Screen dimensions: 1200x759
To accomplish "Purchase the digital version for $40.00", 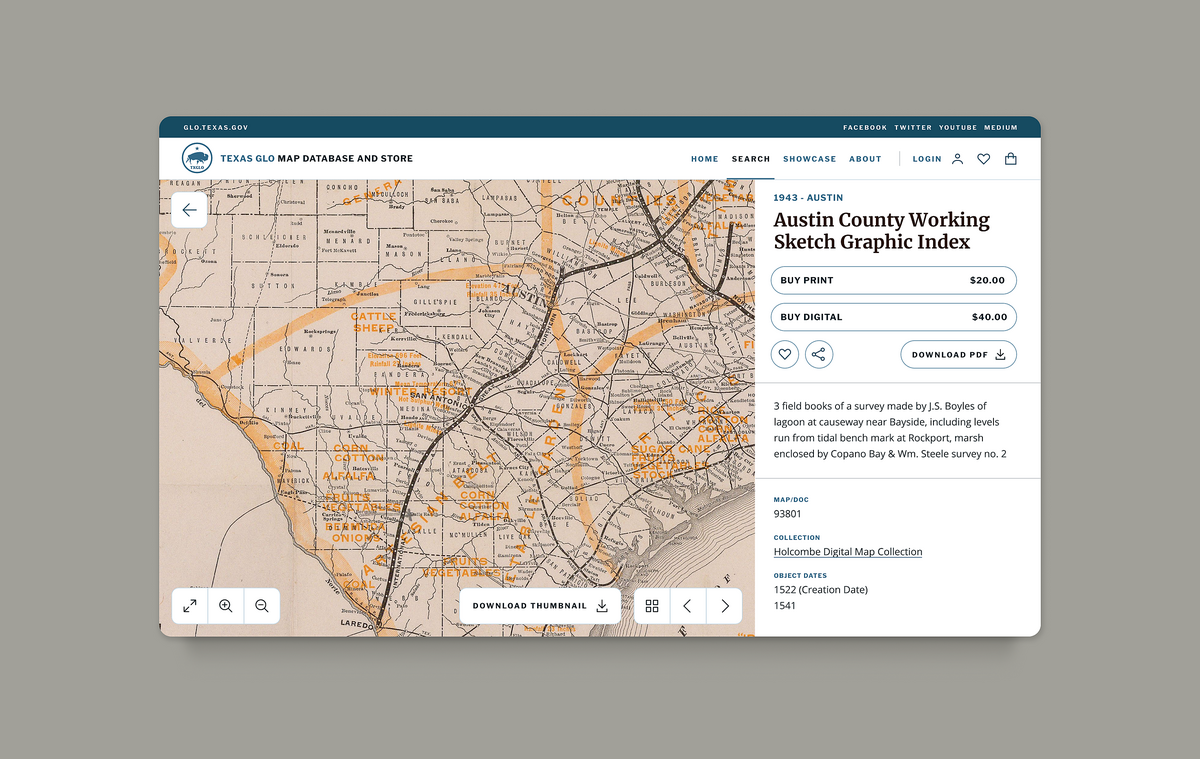I will click(893, 316).
